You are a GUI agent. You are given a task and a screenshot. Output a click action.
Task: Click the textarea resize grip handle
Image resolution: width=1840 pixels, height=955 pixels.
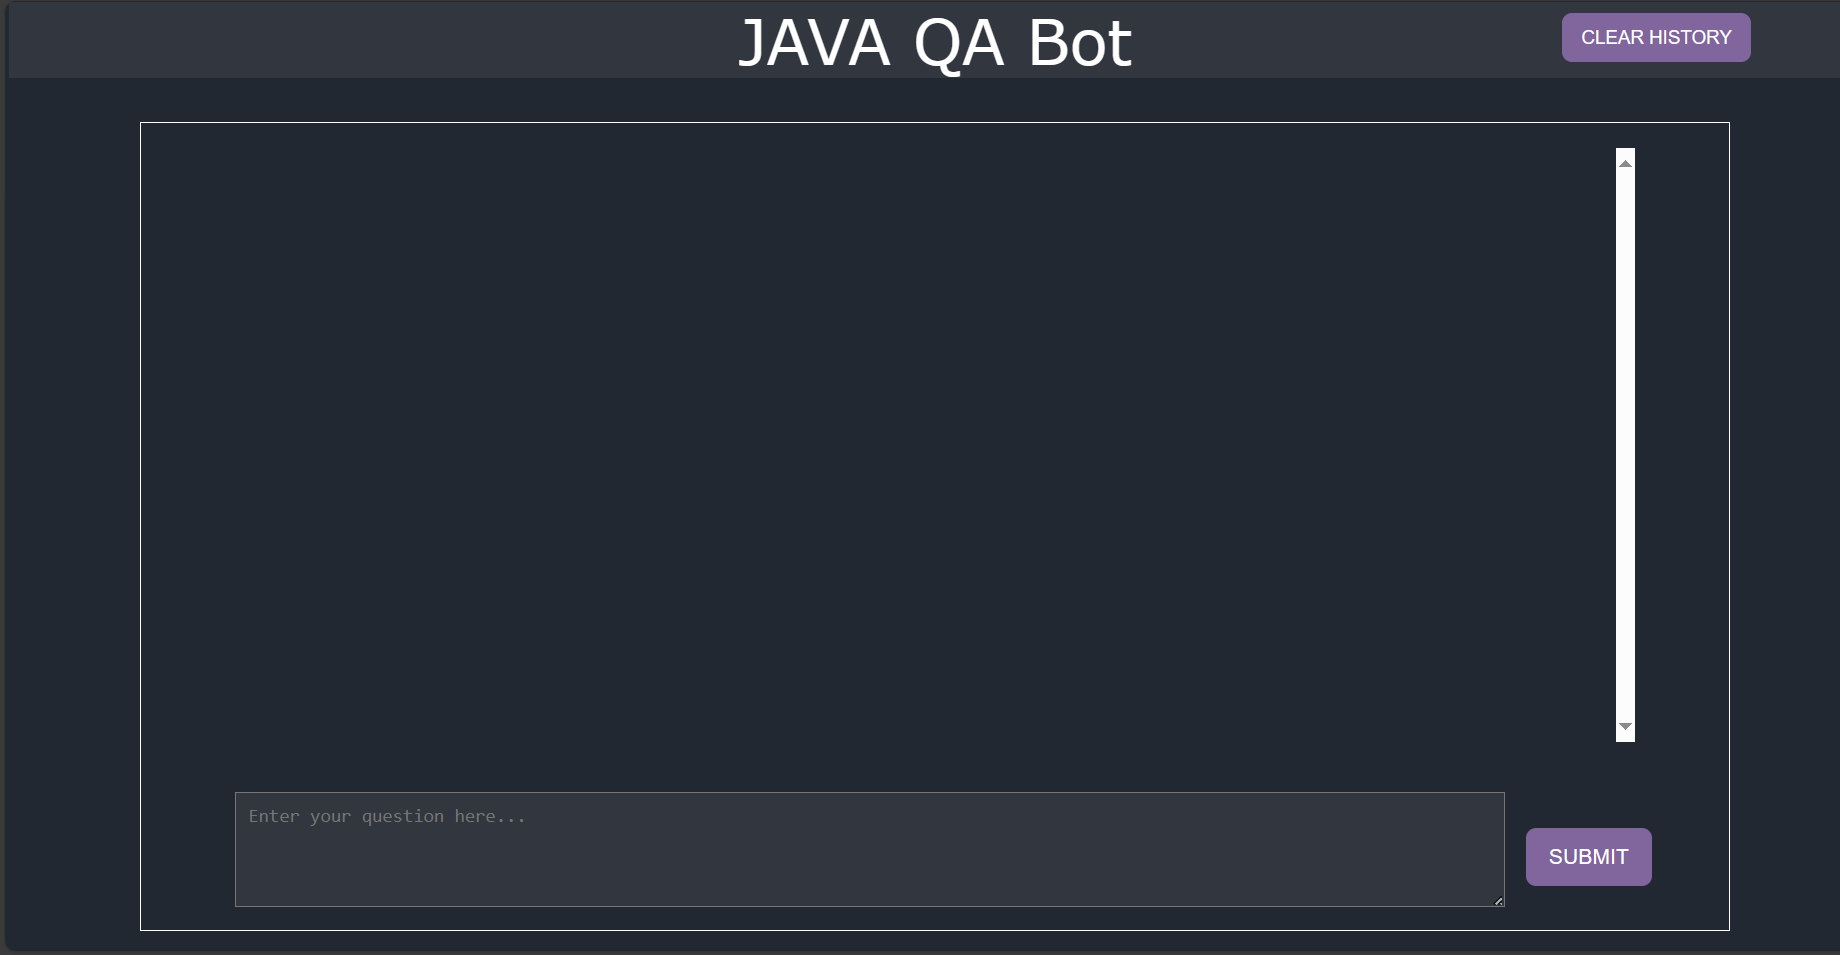click(x=1498, y=901)
